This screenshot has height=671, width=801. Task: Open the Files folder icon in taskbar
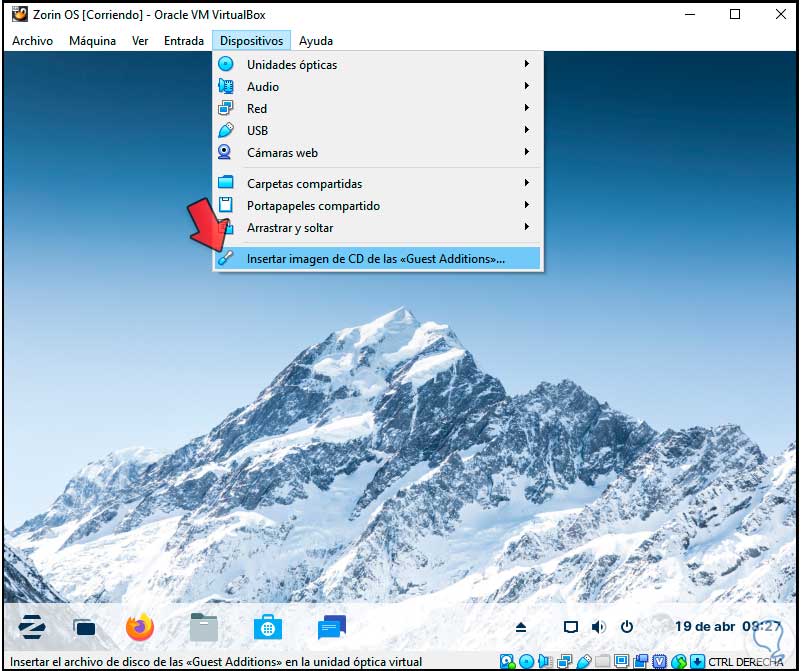204,627
